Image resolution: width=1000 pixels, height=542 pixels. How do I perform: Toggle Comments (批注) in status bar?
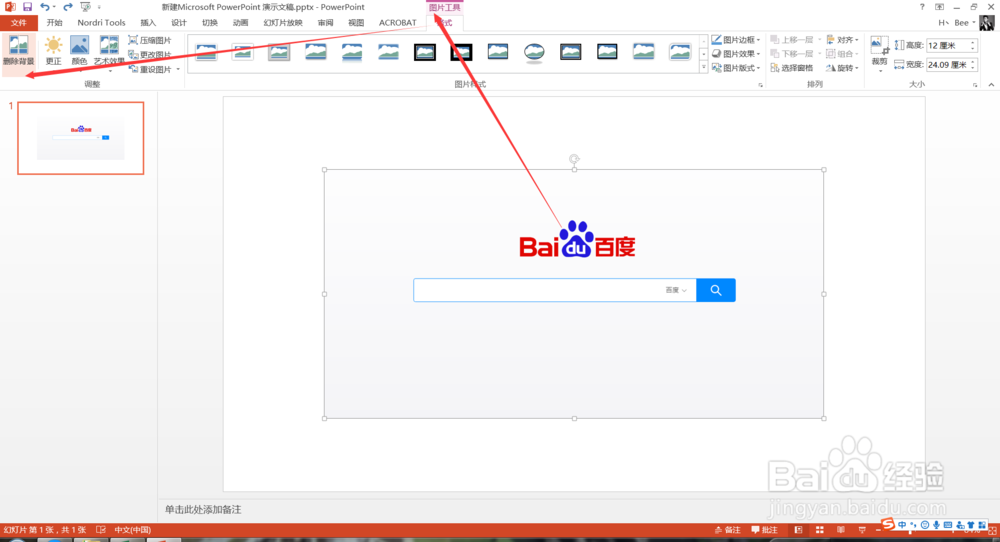[765, 530]
